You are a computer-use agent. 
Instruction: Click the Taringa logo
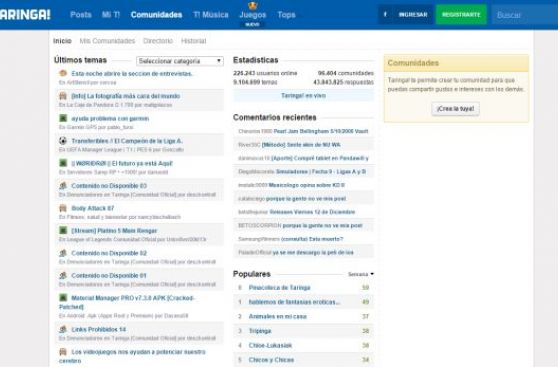pyautogui.click(x=25, y=15)
